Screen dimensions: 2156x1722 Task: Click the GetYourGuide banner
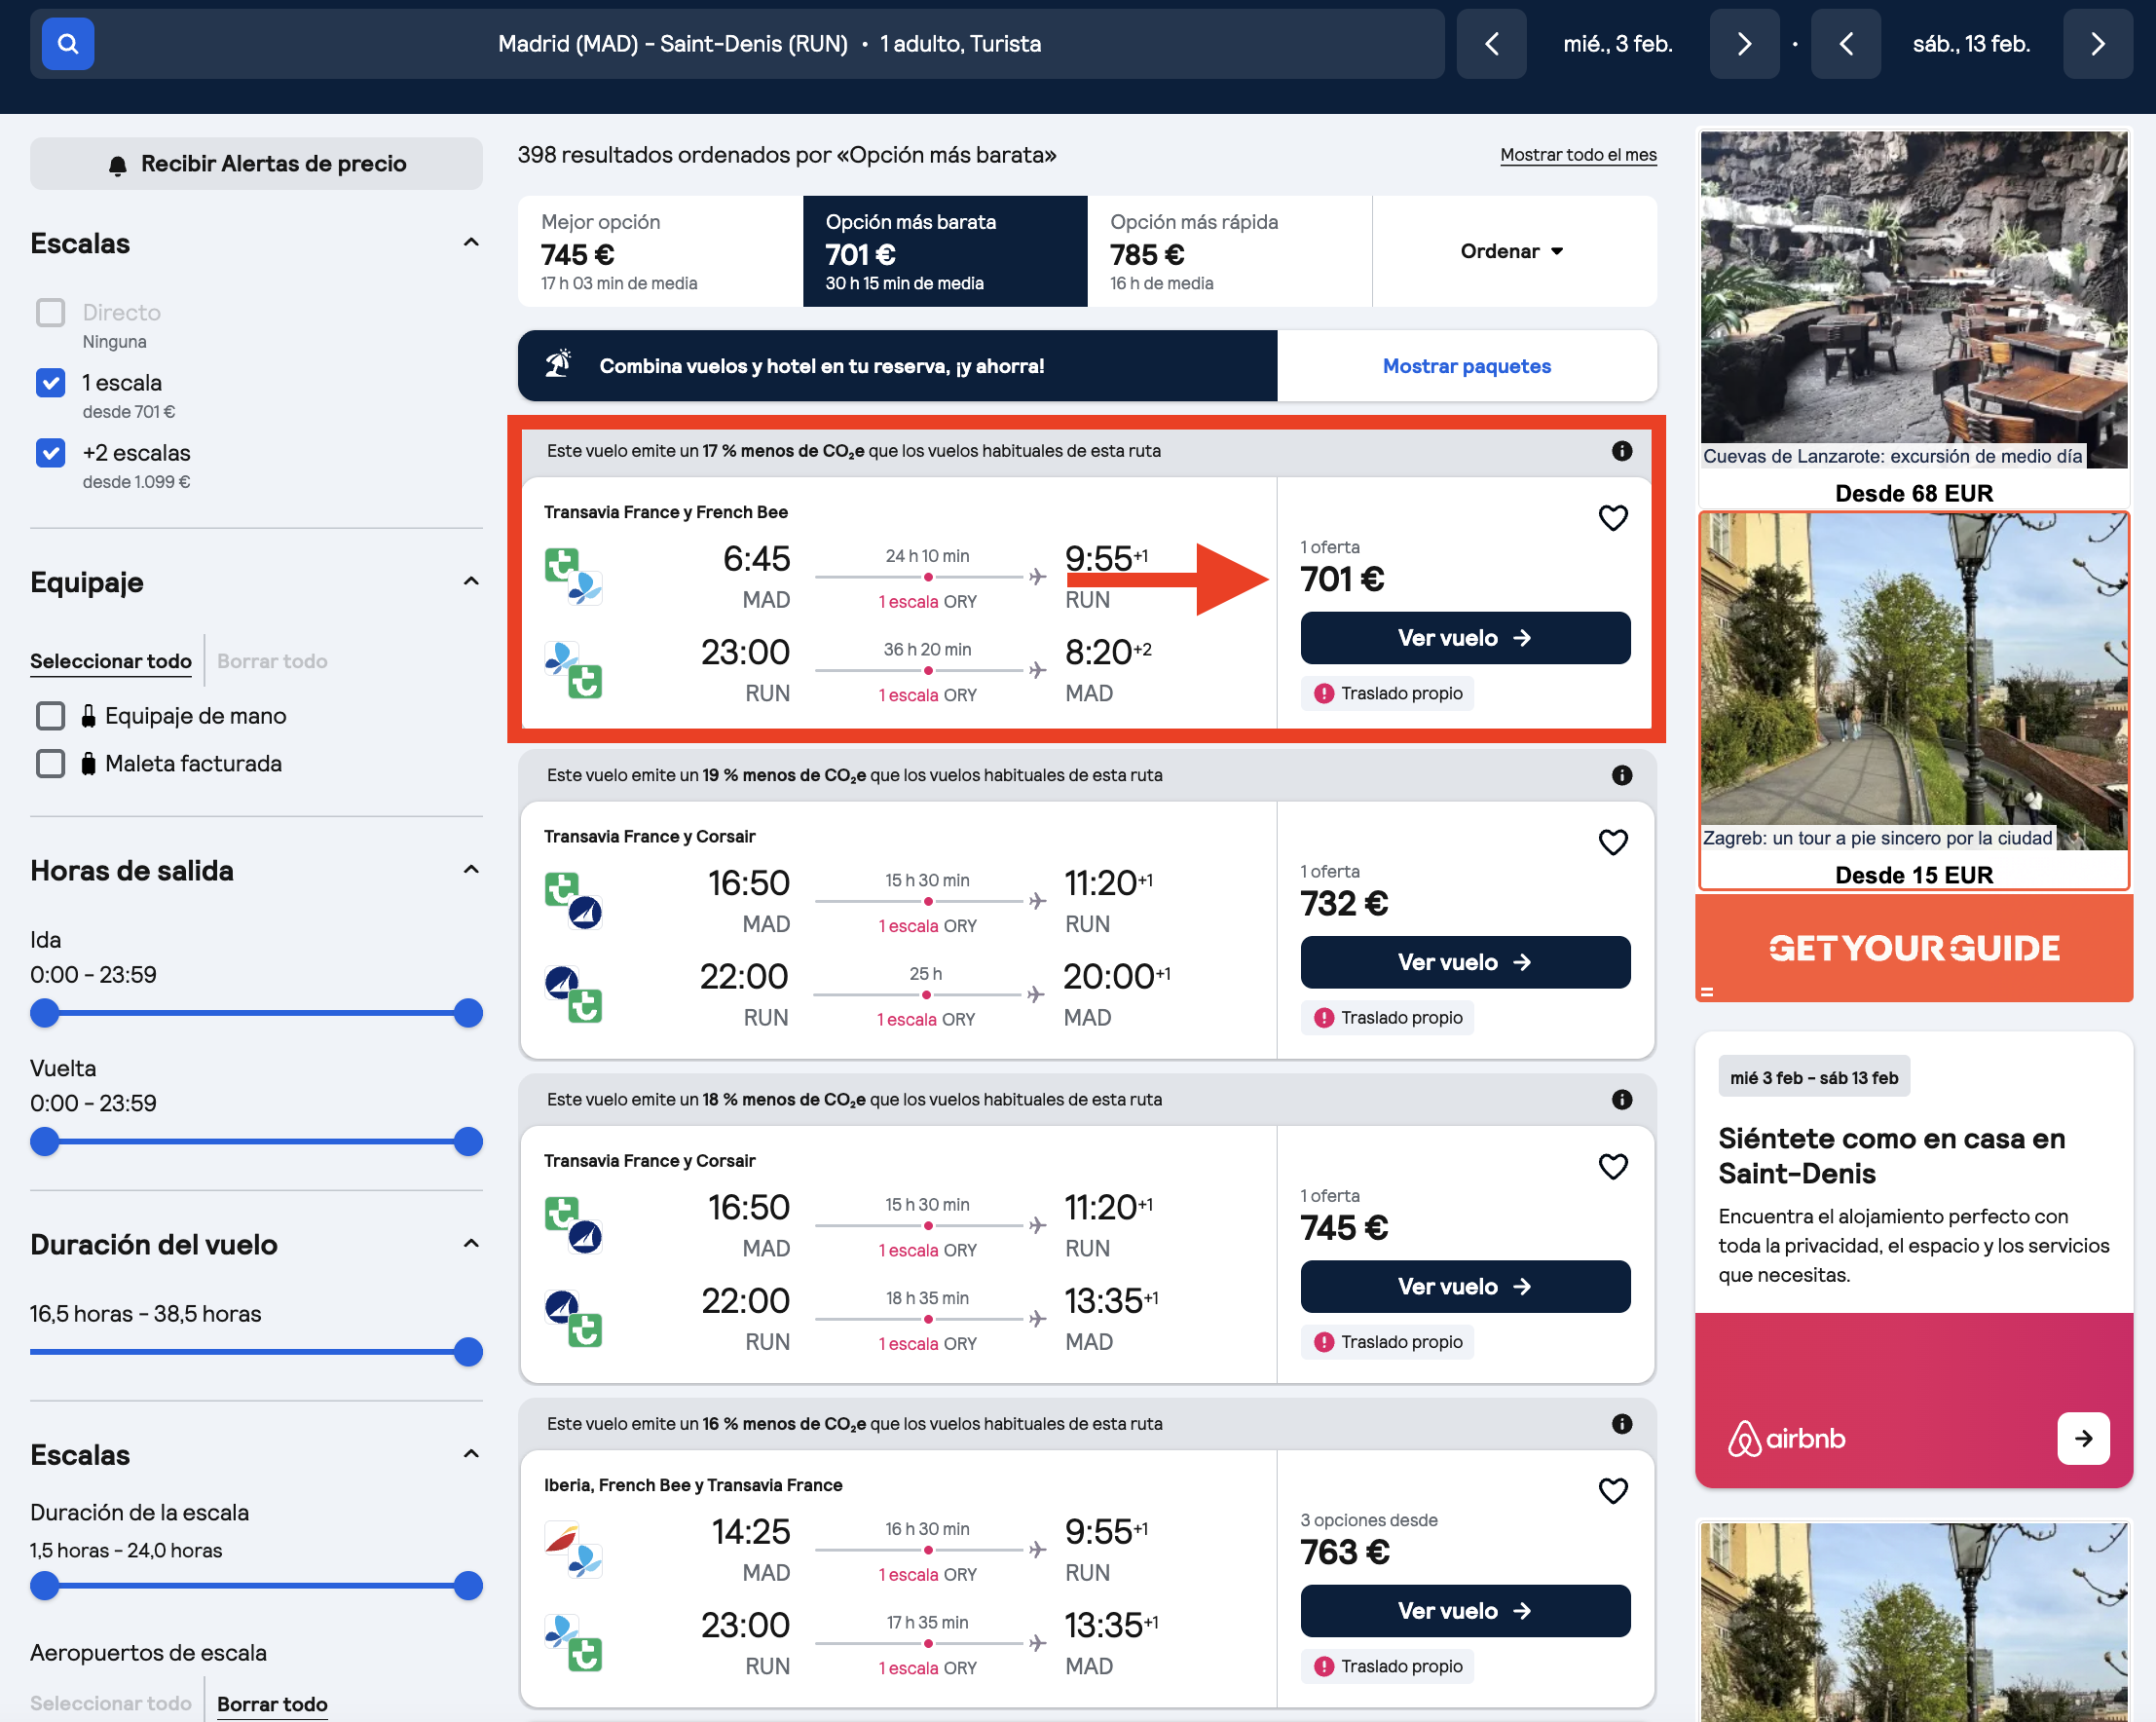(x=1914, y=948)
